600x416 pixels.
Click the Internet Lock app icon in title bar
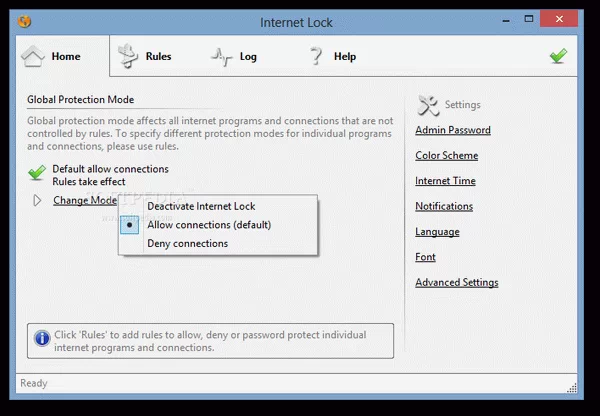(24, 21)
